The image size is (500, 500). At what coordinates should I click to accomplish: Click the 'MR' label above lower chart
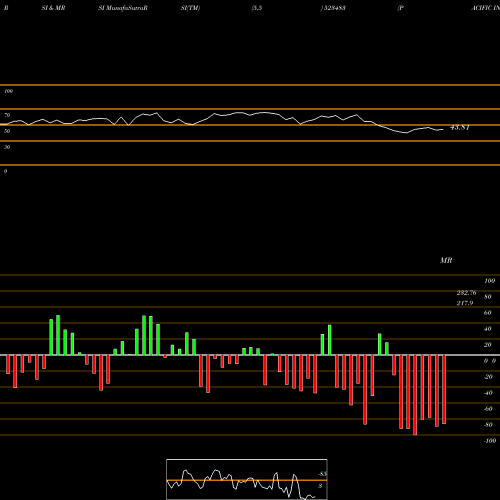click(x=446, y=260)
